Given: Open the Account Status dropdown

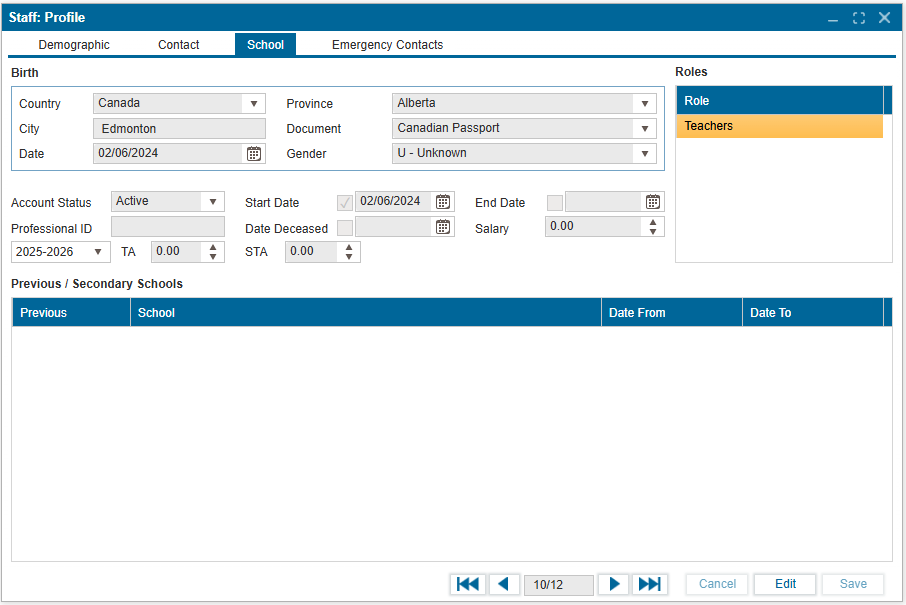Looking at the screenshot, I should coord(212,202).
